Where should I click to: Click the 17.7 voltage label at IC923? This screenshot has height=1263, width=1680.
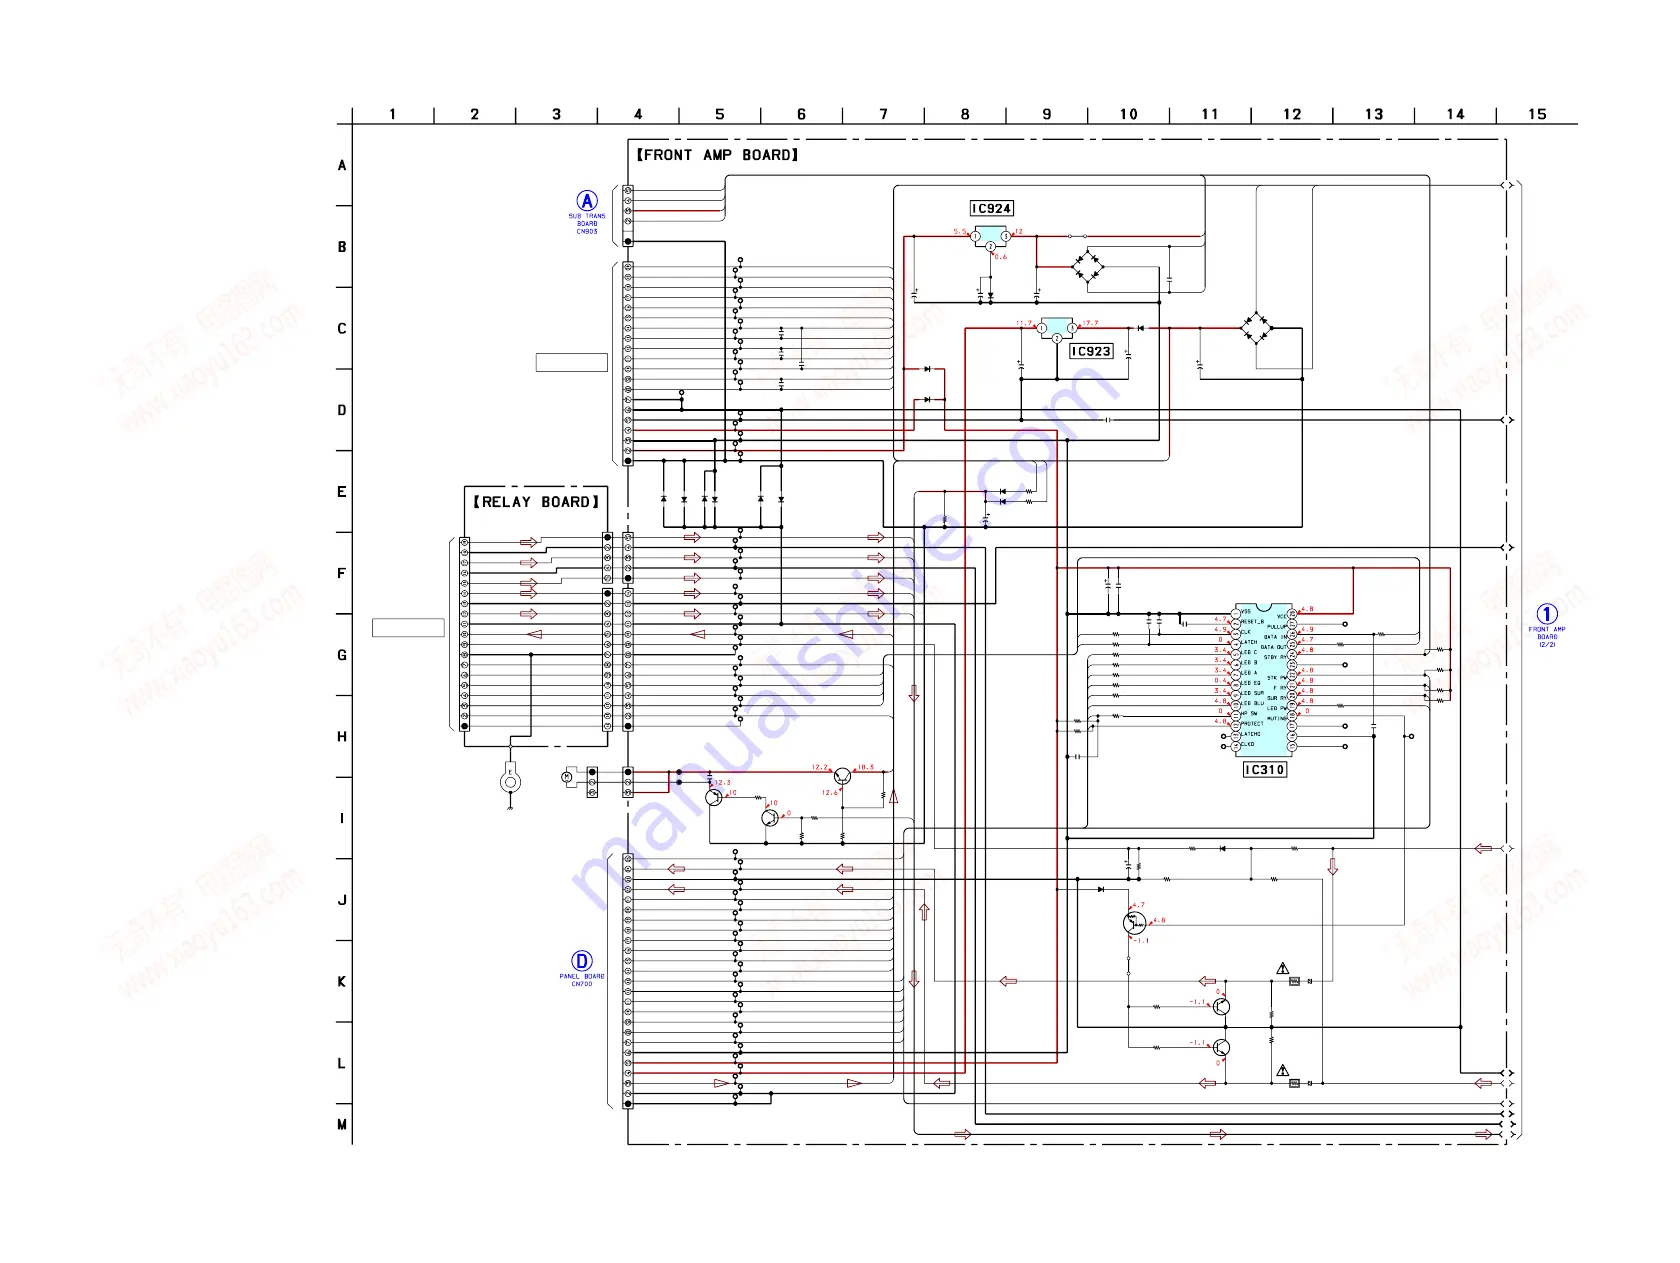1090,323
